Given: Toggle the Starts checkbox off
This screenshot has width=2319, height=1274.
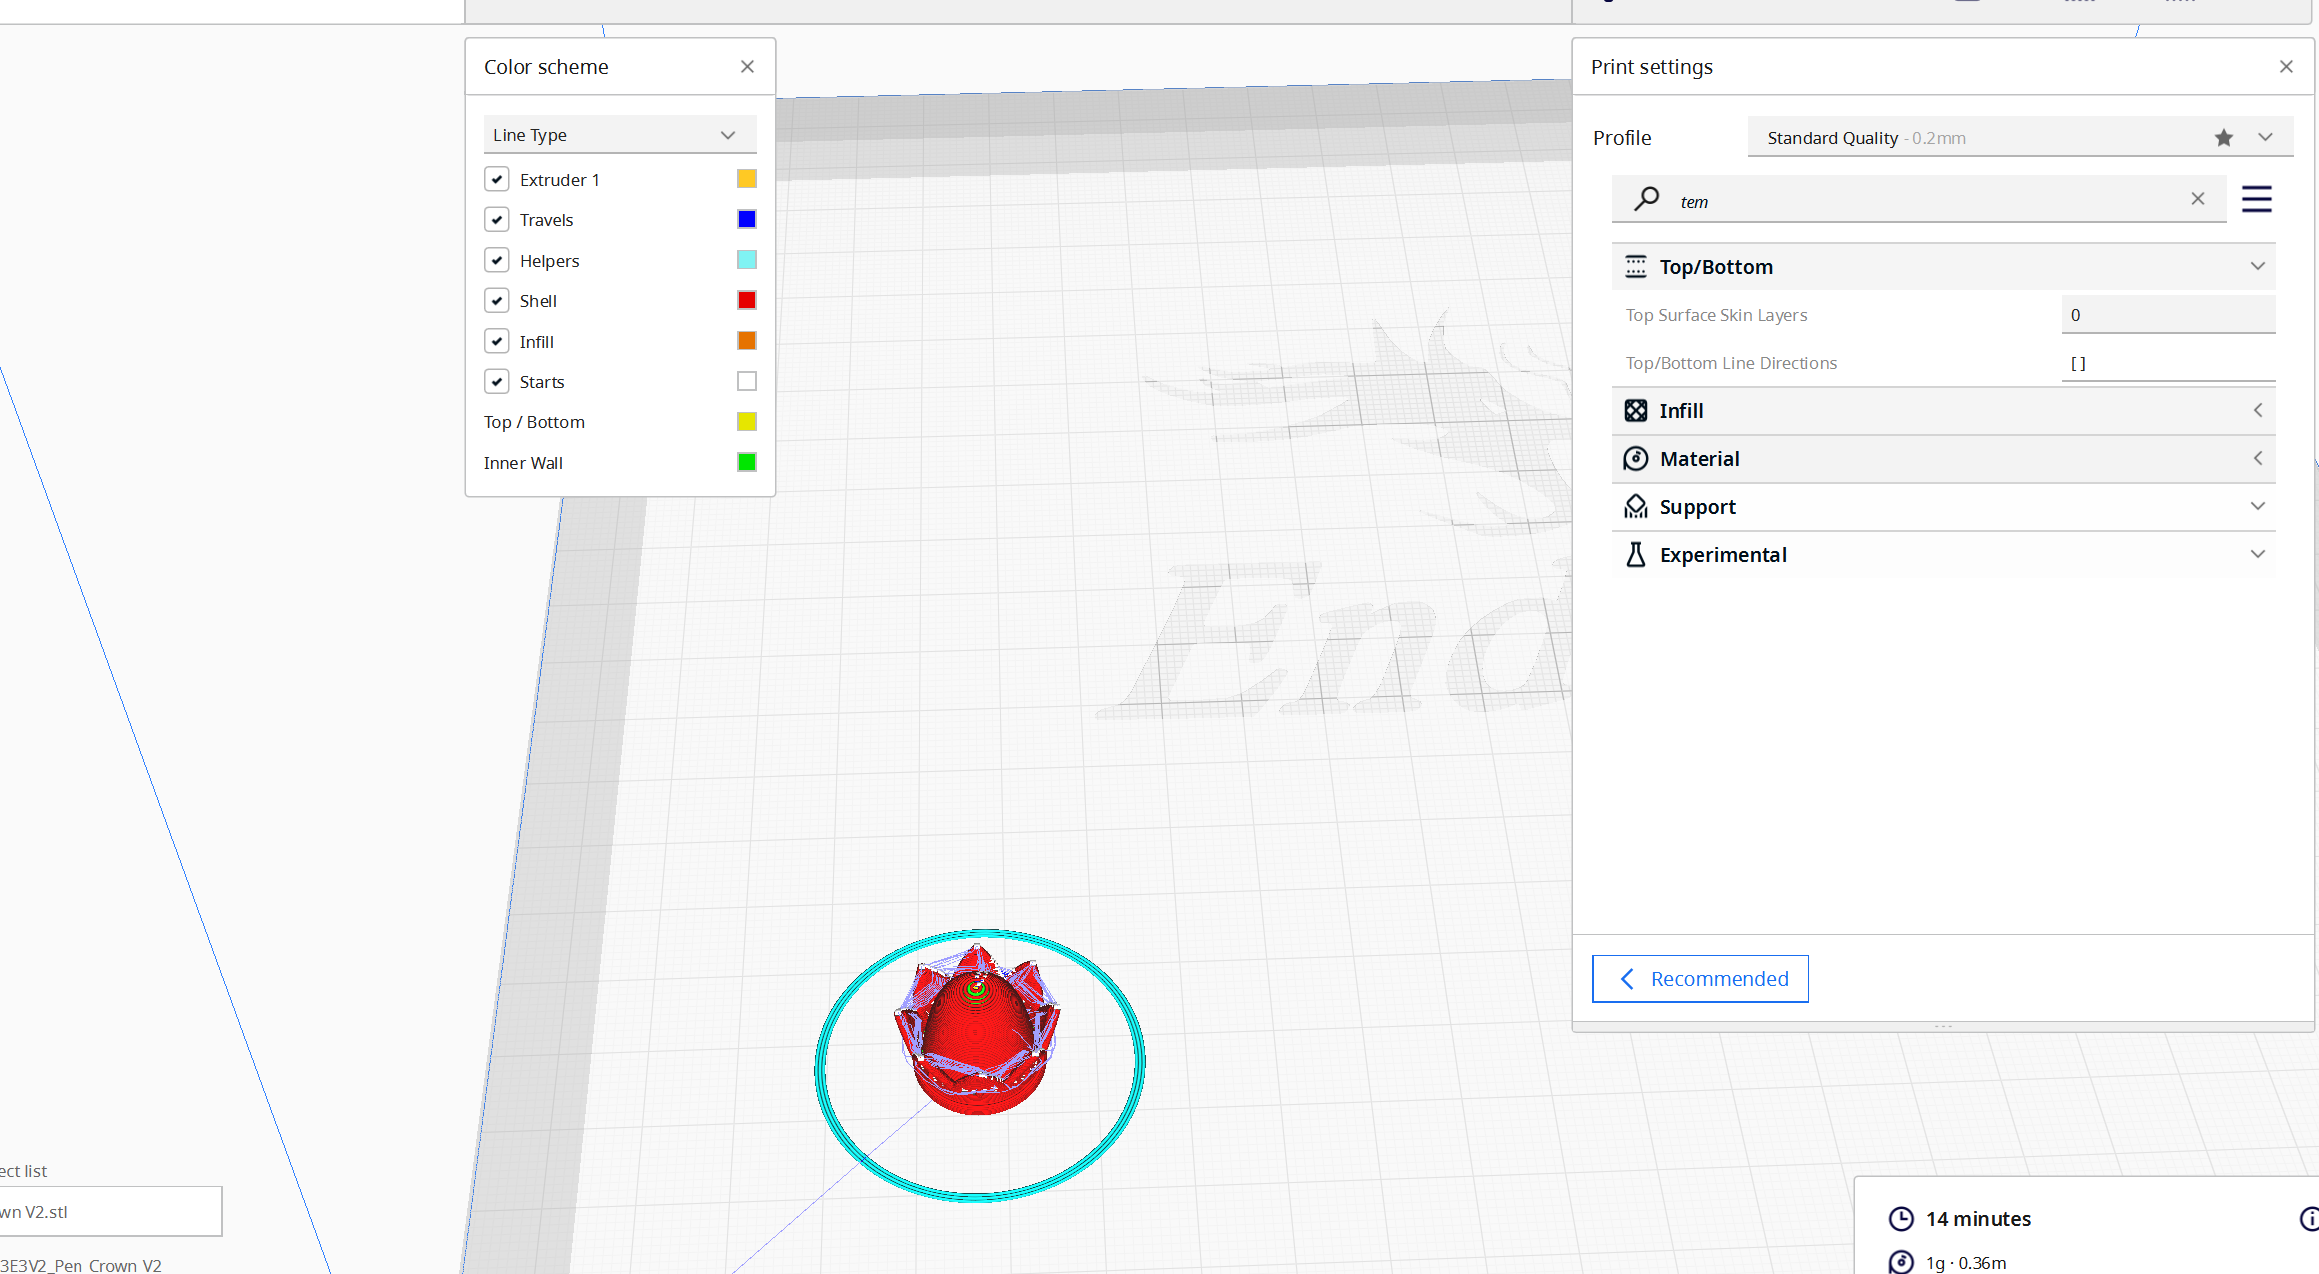Looking at the screenshot, I should tap(497, 381).
